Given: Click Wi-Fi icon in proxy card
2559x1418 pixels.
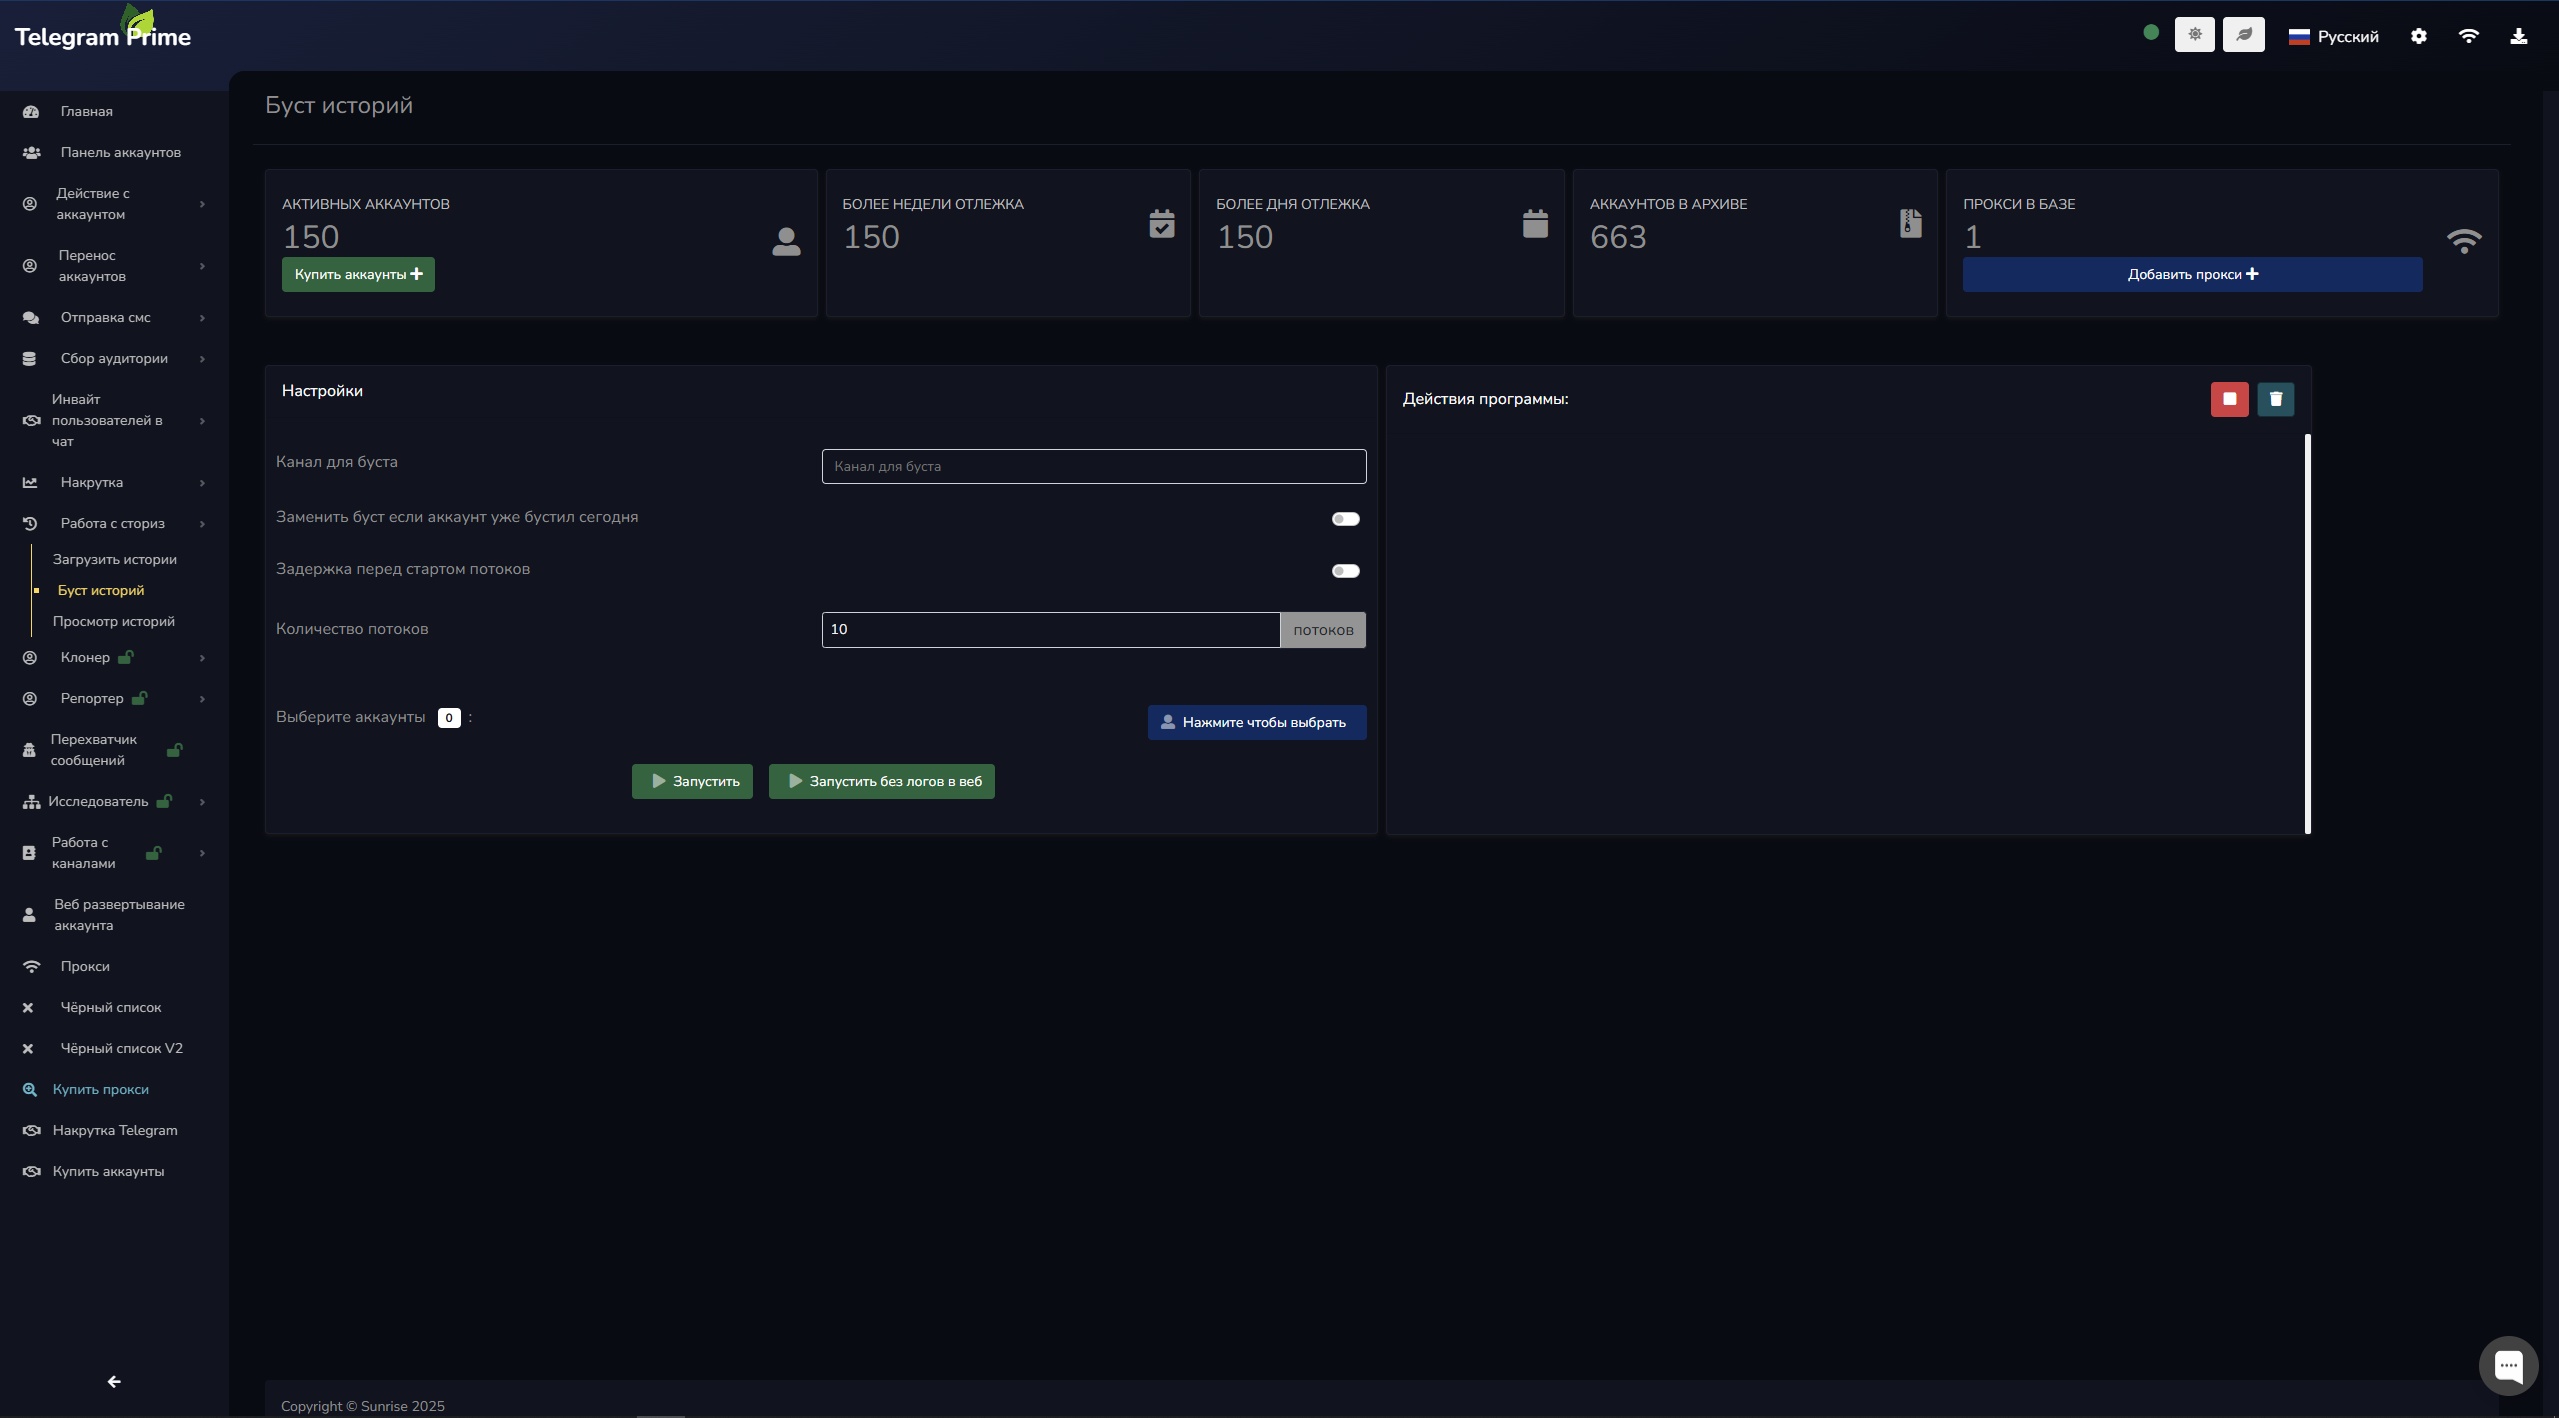Looking at the screenshot, I should point(2464,241).
